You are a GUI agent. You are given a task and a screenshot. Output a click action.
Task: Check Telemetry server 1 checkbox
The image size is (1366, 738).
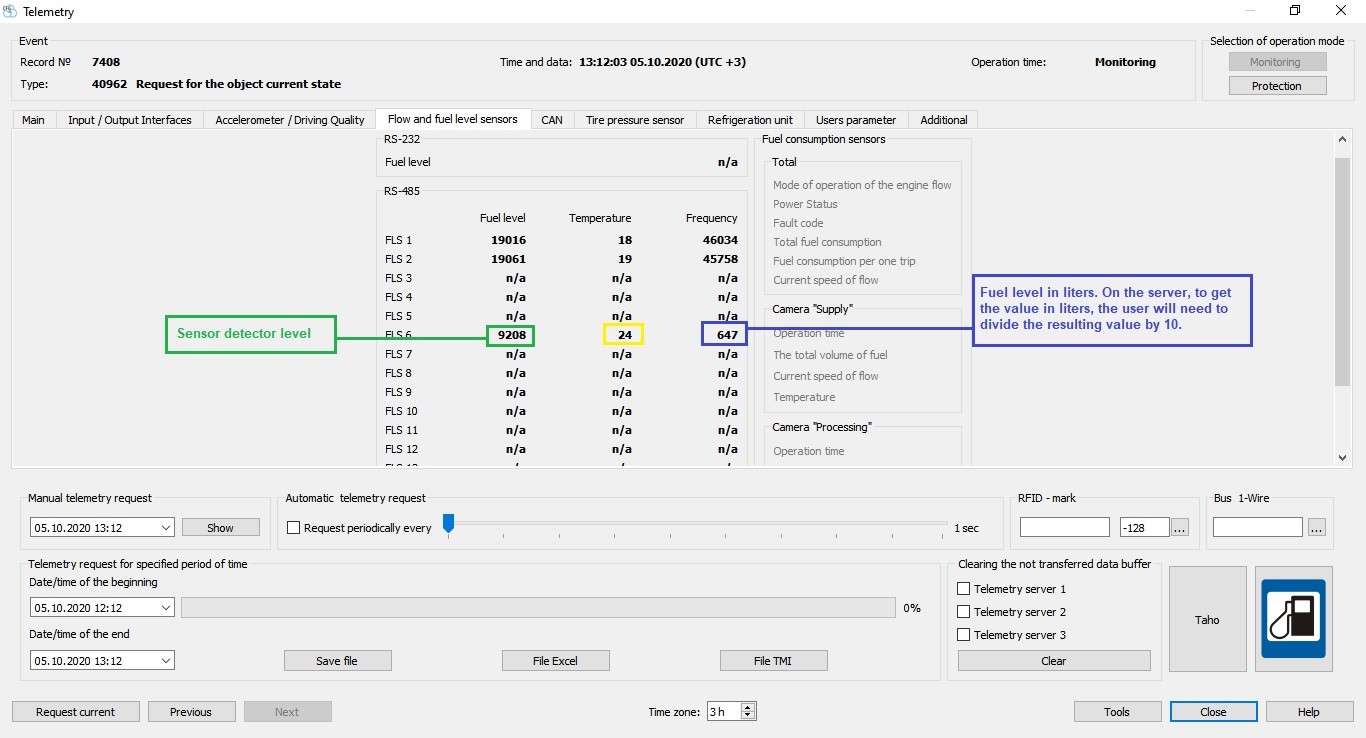tap(964, 589)
